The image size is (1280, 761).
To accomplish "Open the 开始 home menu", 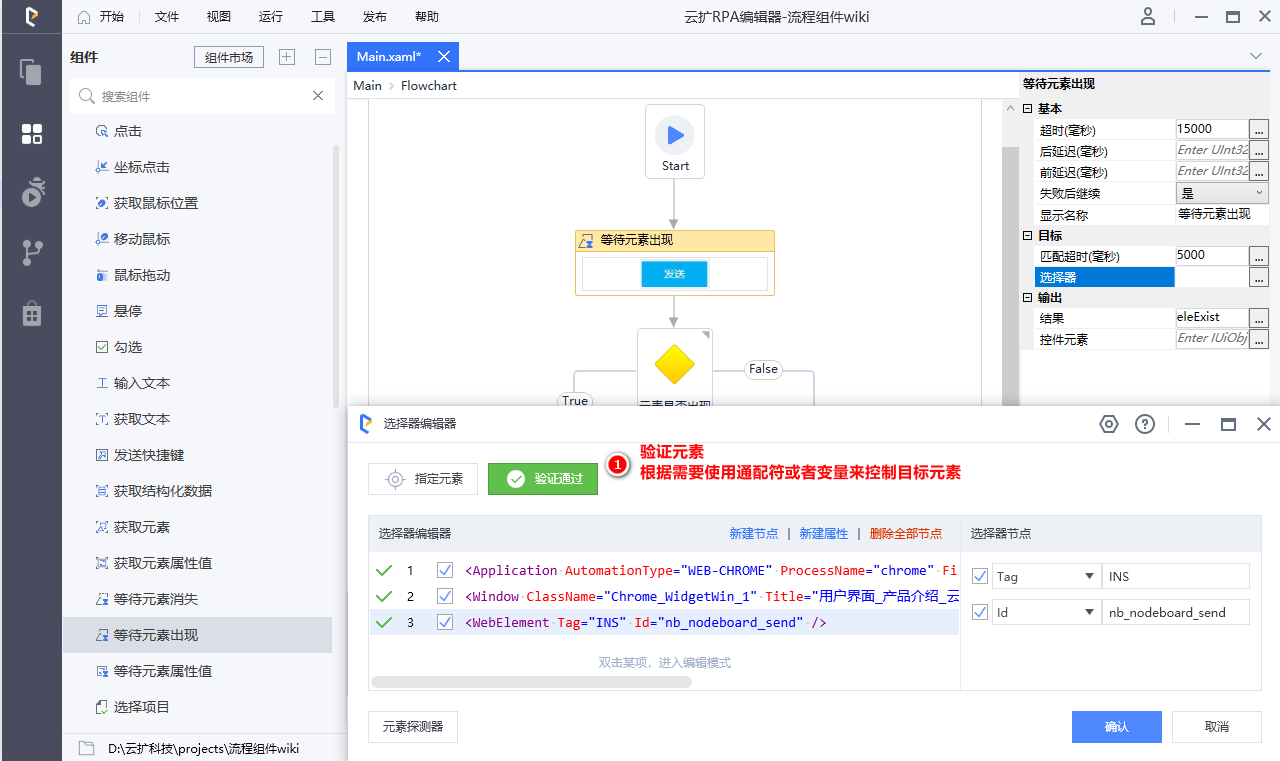I will point(101,17).
